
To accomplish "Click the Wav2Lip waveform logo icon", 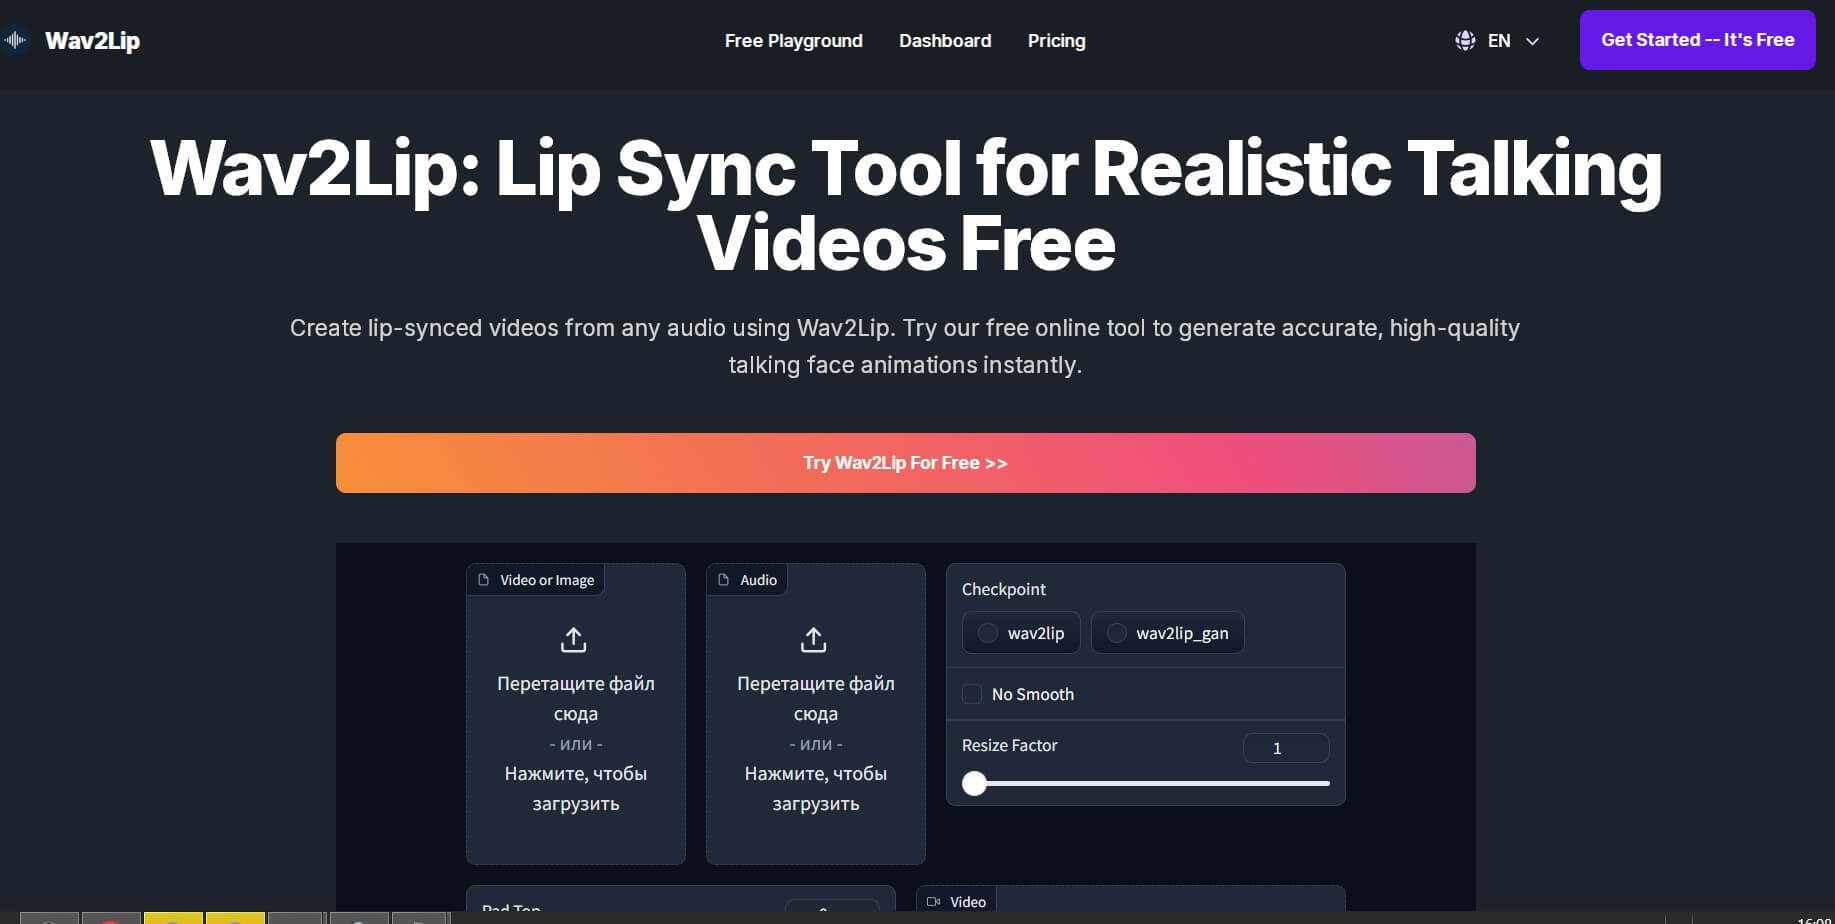I will (x=16, y=40).
